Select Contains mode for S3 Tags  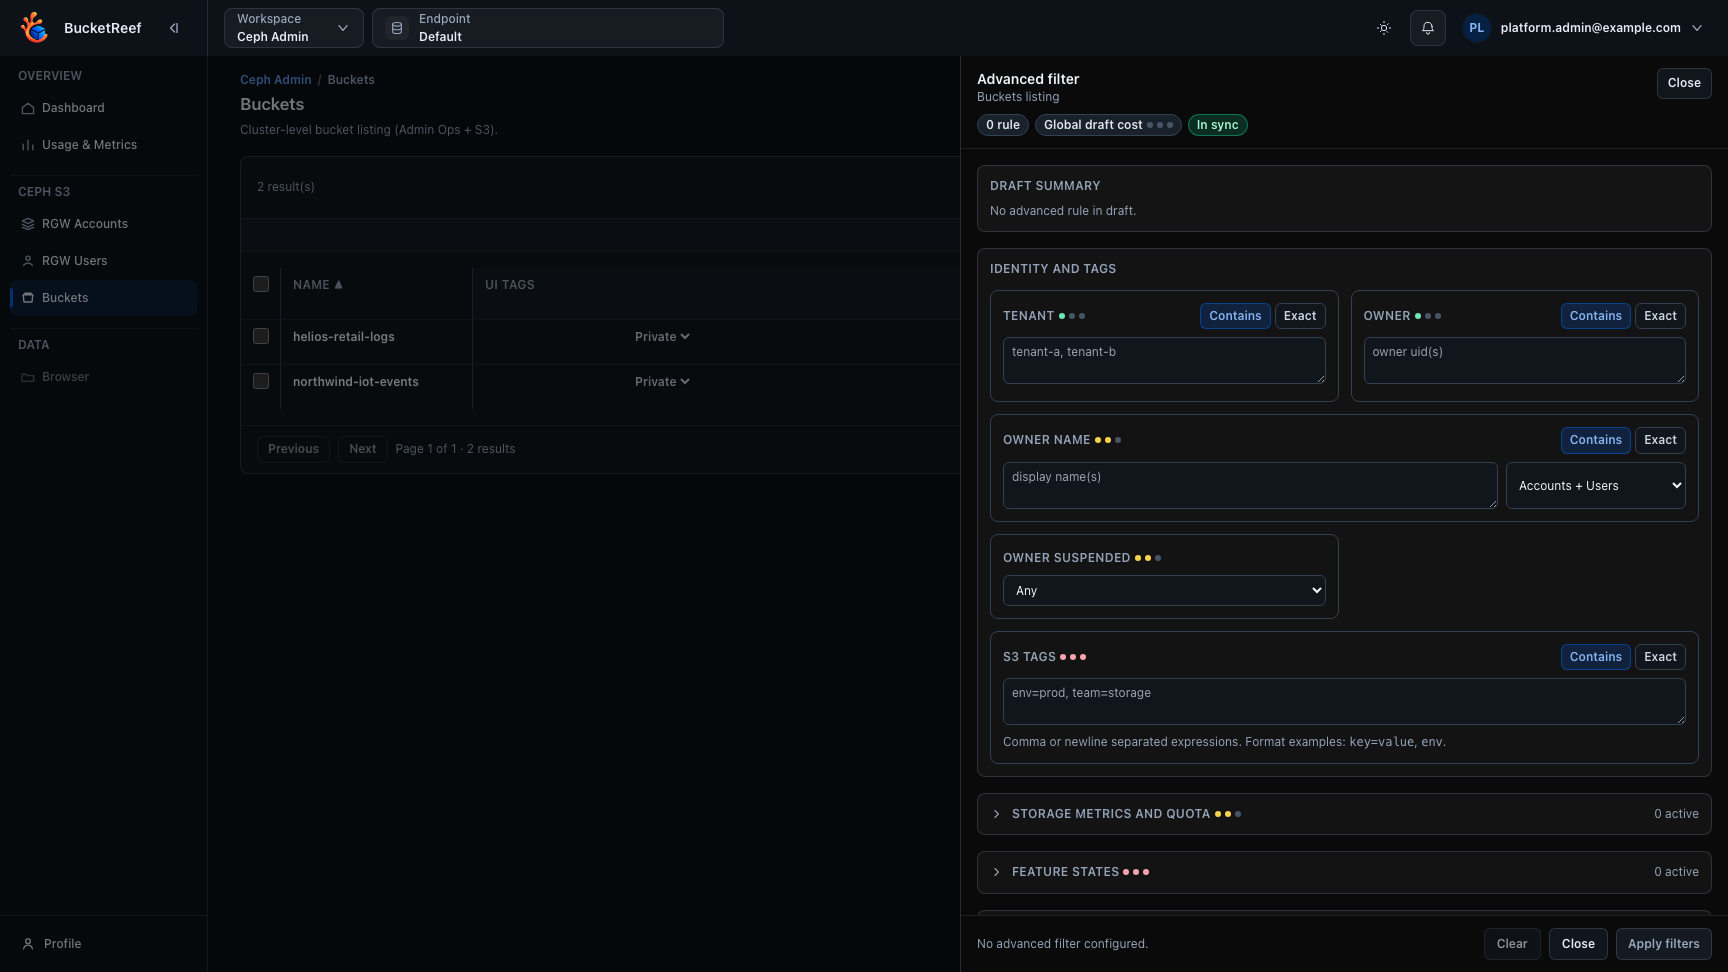1595,657
